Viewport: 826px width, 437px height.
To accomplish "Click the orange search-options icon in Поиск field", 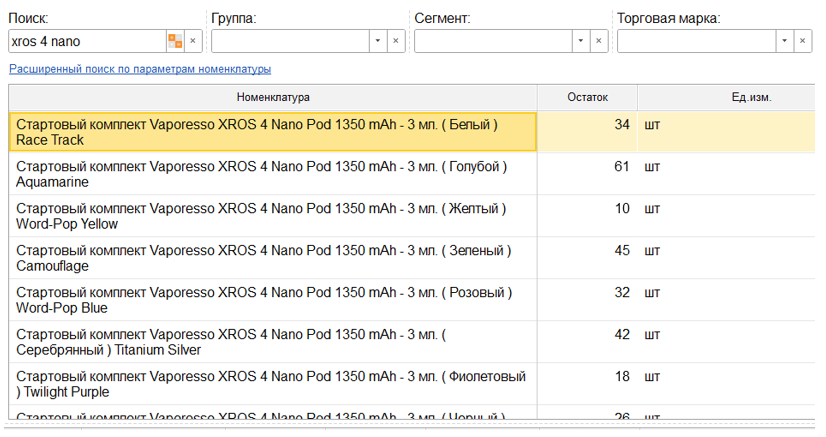I will pos(175,41).
